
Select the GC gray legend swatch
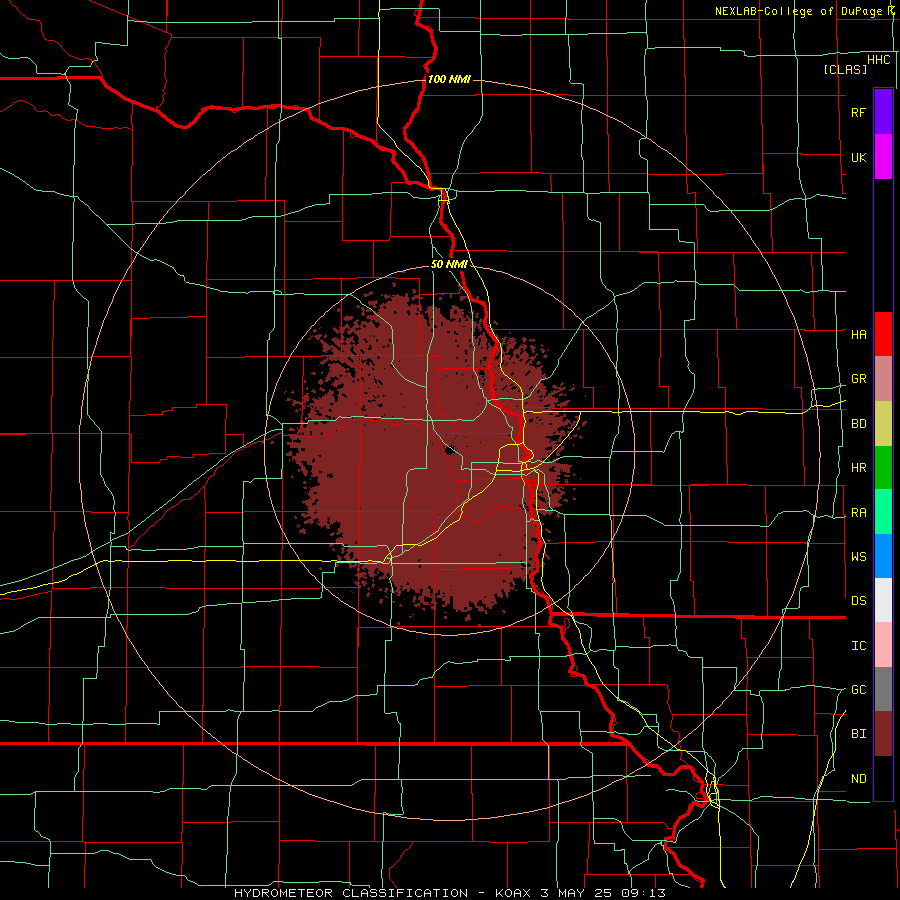[883, 689]
